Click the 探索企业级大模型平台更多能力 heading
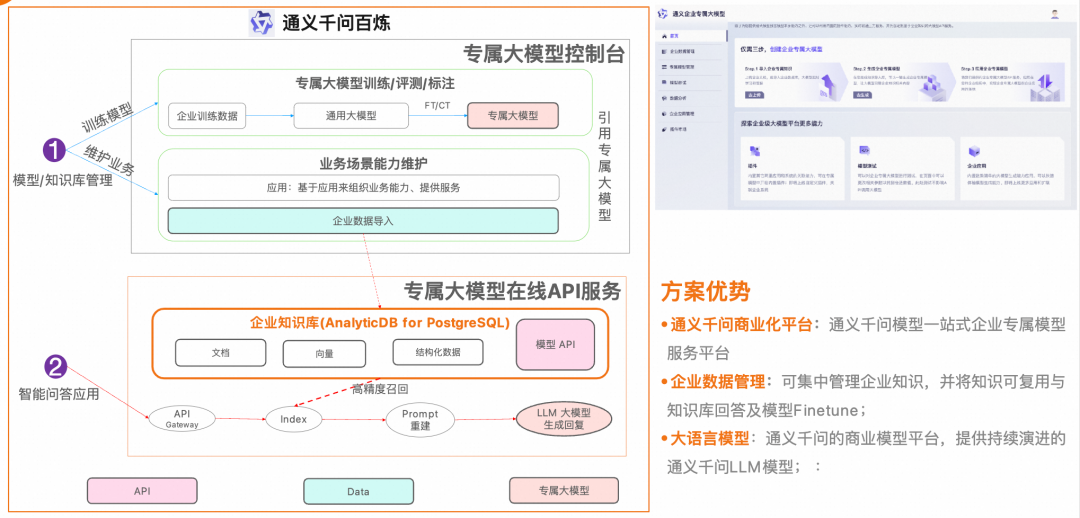The width and height of the screenshot is (1080, 518). click(782, 123)
